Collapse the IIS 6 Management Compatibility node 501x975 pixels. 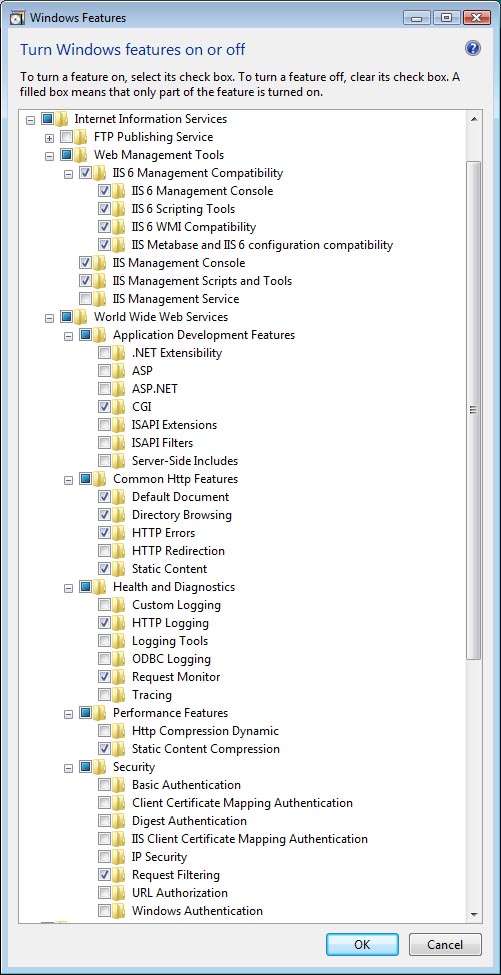tap(69, 173)
